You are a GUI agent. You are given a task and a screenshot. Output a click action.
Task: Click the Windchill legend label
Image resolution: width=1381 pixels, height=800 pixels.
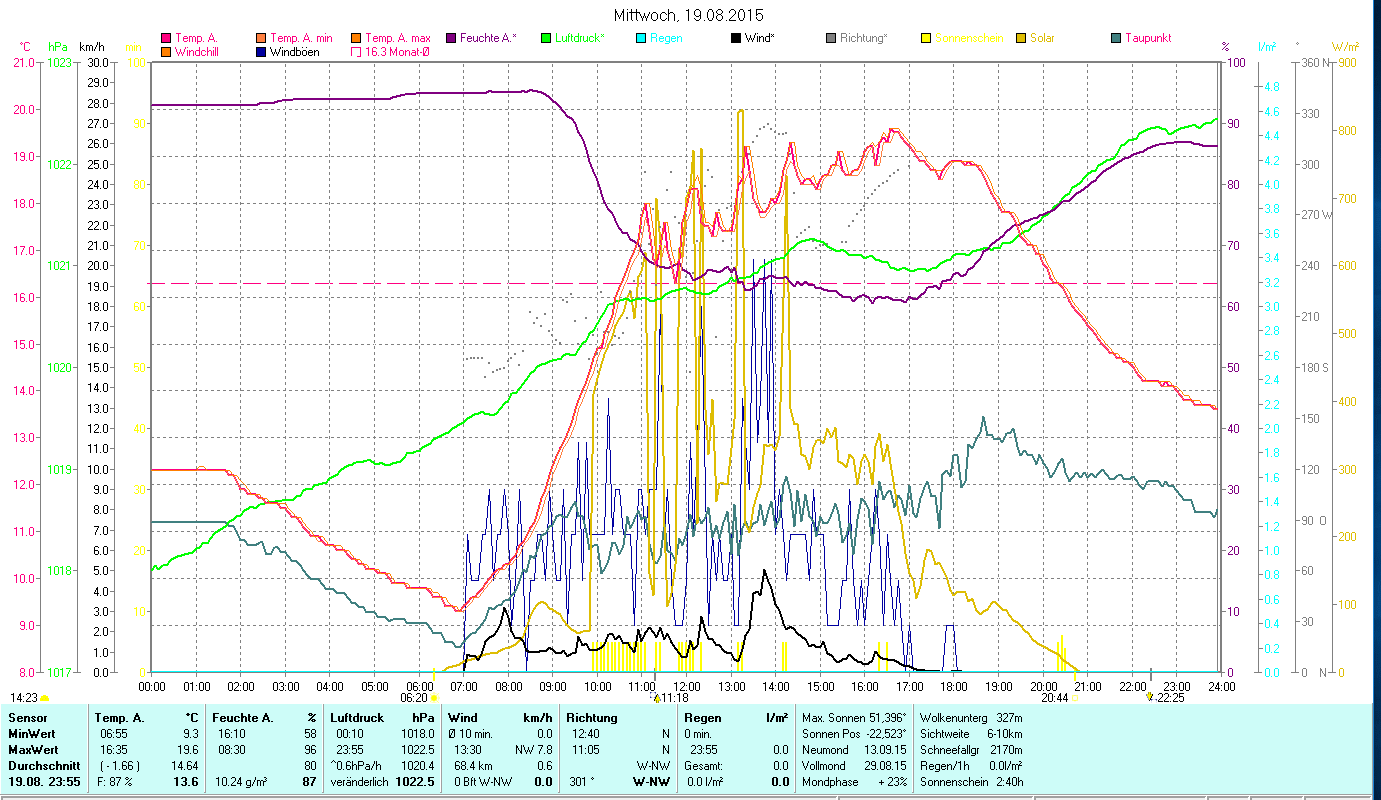tap(196, 52)
